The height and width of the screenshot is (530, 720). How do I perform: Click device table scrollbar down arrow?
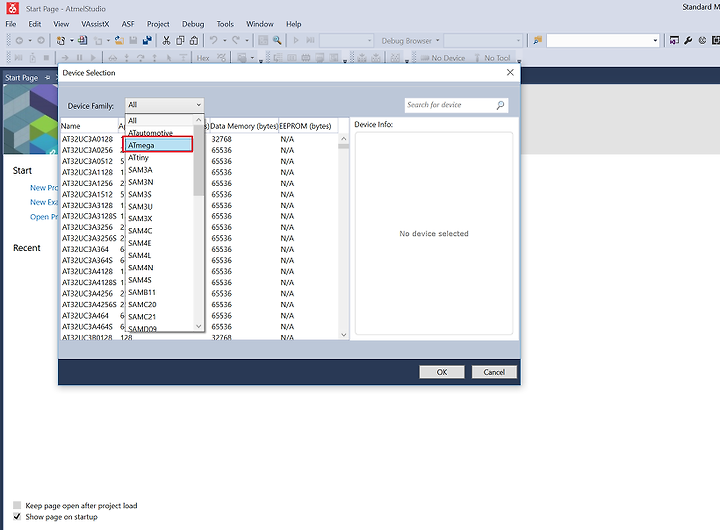[x=343, y=335]
